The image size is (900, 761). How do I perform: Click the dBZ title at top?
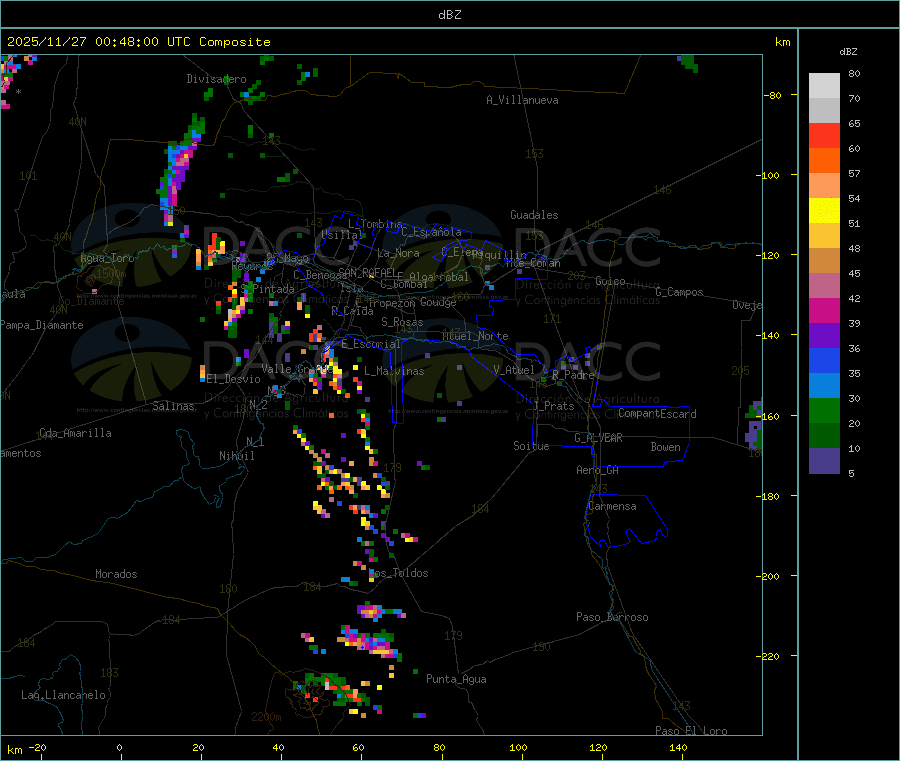click(449, 15)
